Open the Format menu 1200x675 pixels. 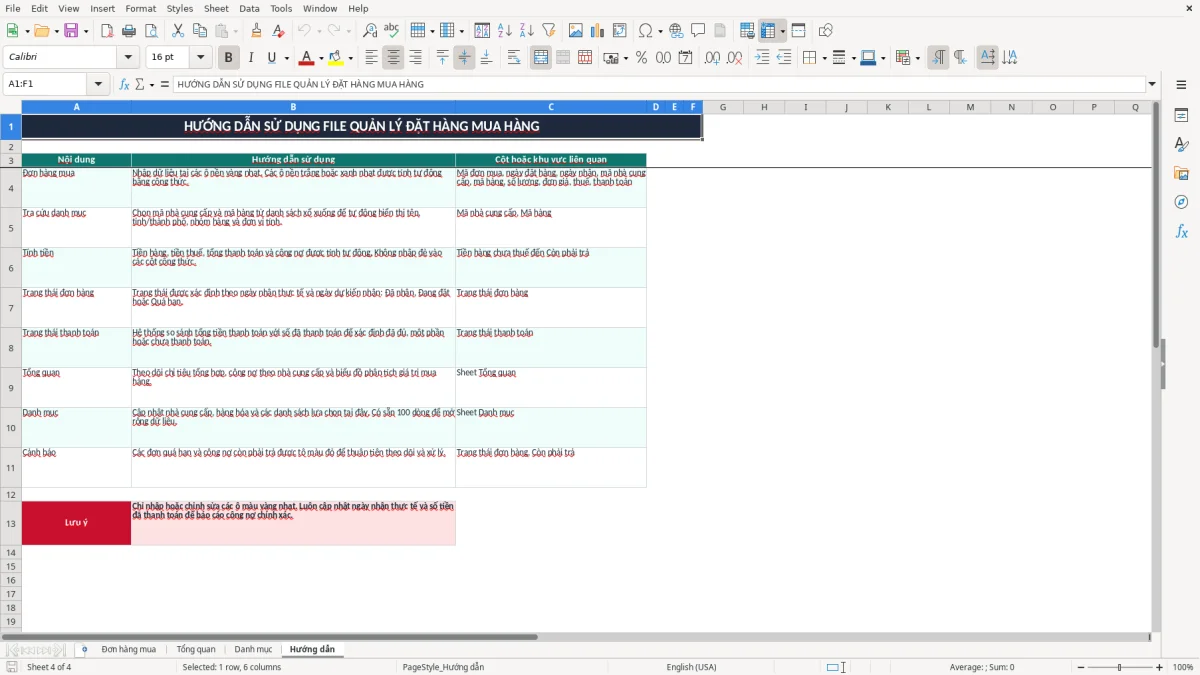pyautogui.click(x=140, y=8)
